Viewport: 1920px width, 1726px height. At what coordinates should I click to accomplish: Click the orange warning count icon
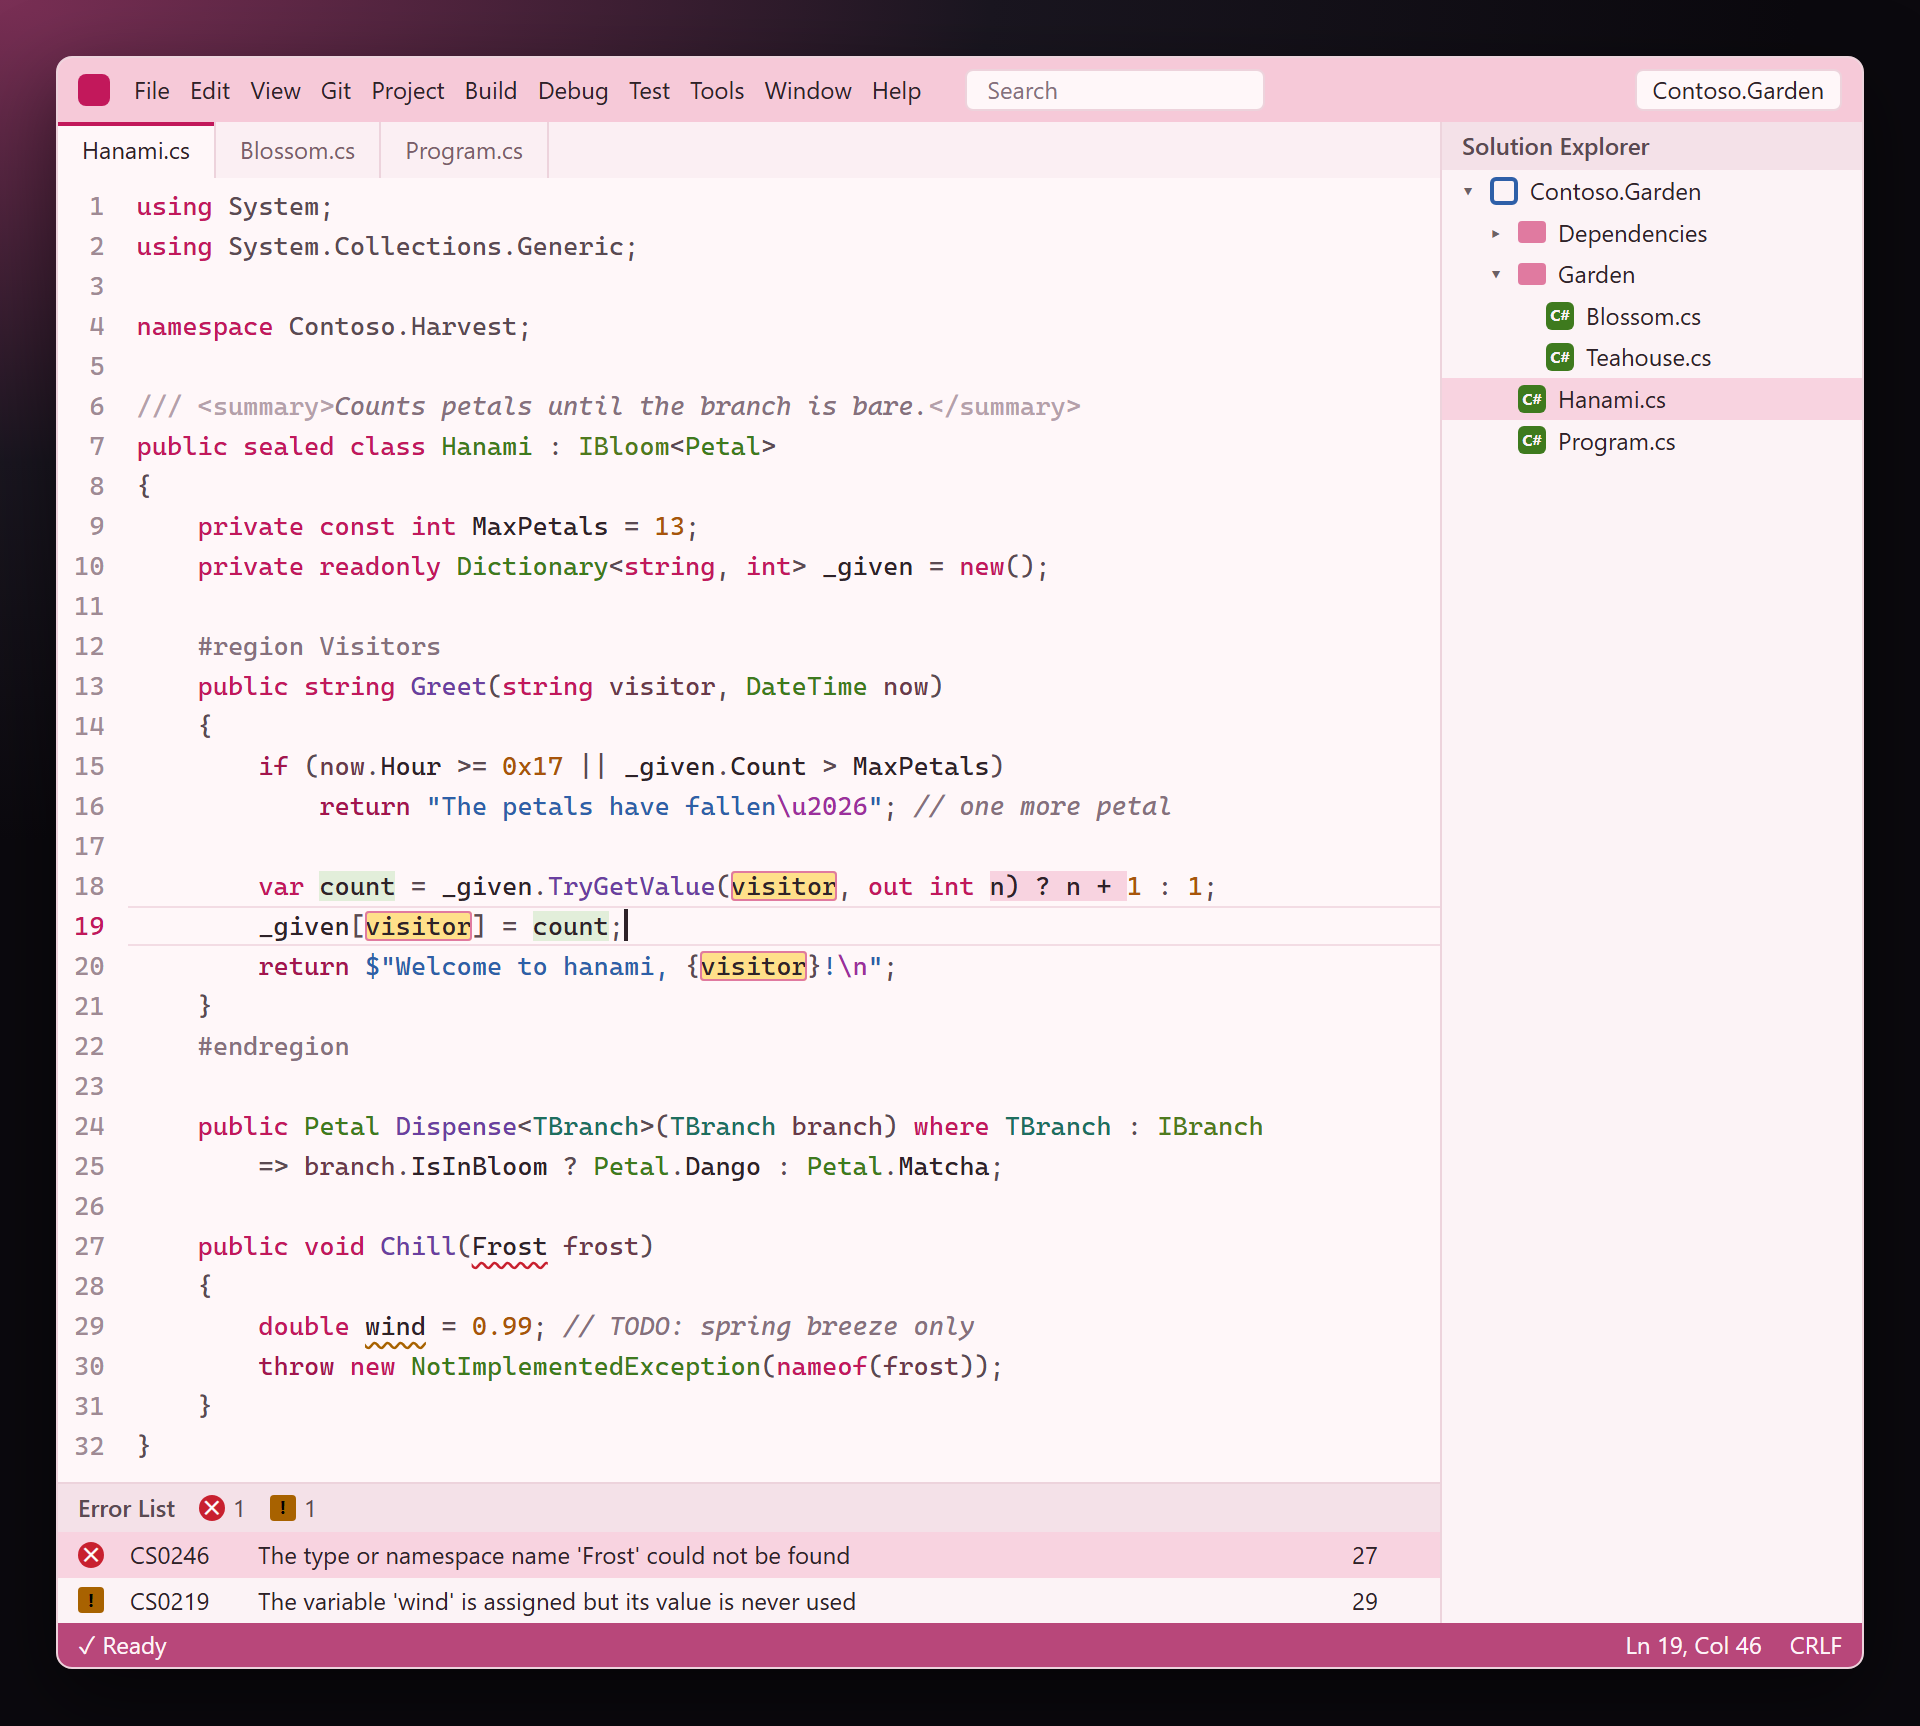[283, 1508]
